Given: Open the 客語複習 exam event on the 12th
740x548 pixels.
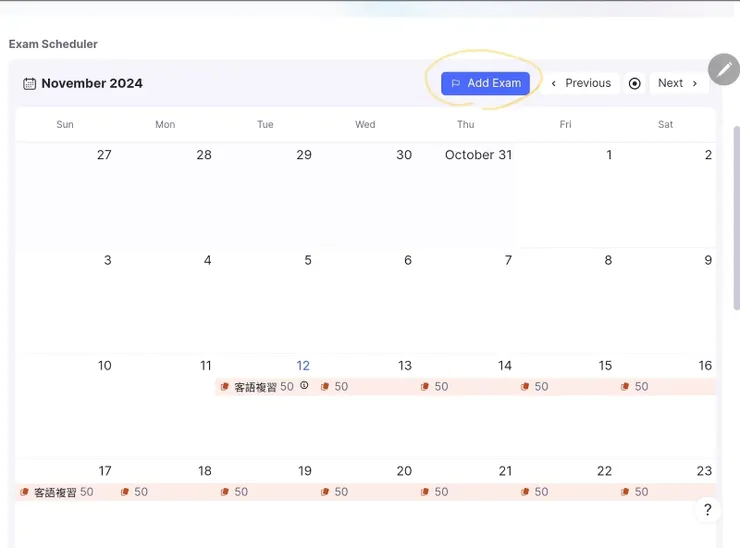Looking at the screenshot, I should [x=255, y=387].
